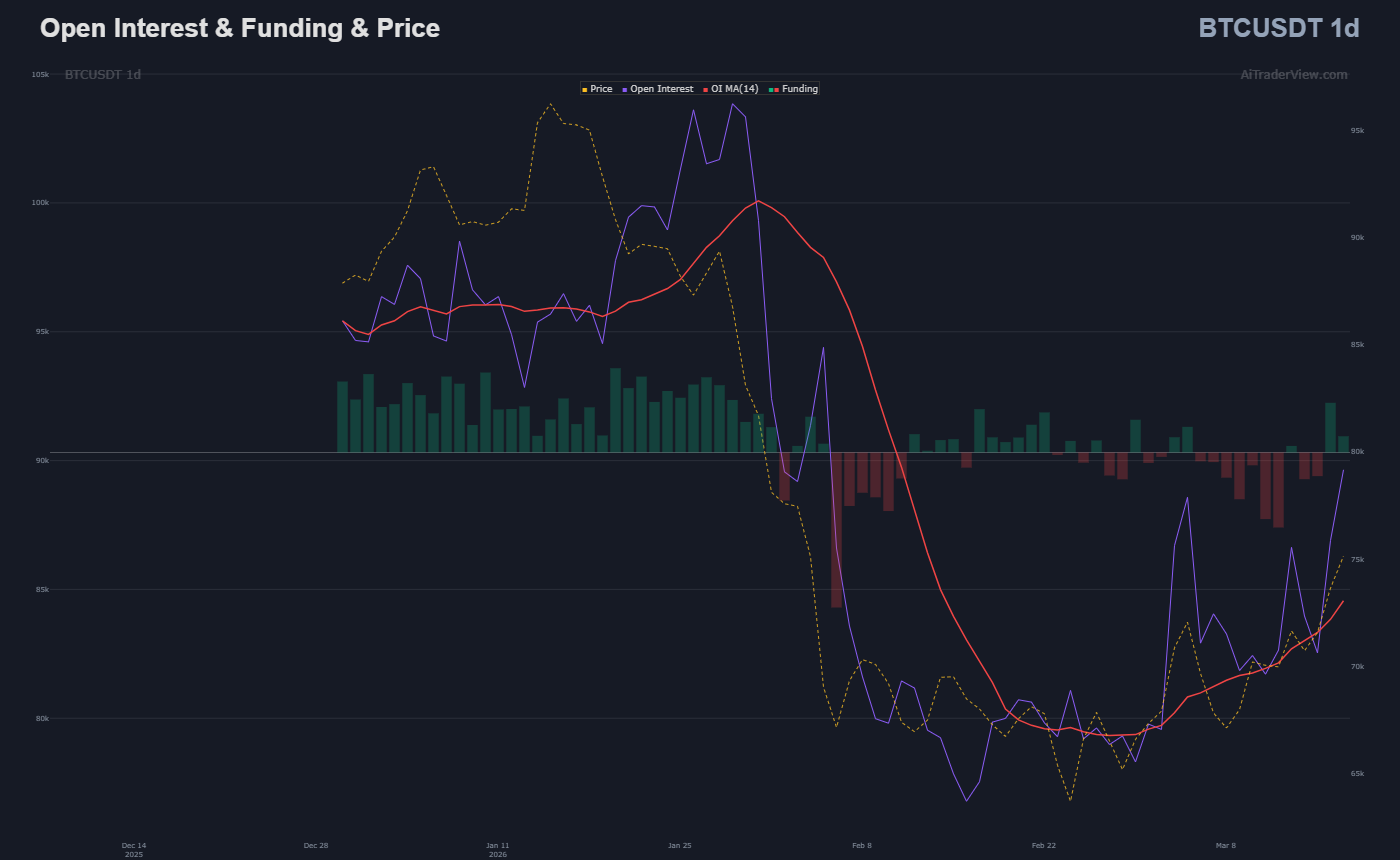Toggle the Open Interest legend label
Image resolution: width=1400 pixels, height=860 pixels.
pyautogui.click(x=661, y=89)
